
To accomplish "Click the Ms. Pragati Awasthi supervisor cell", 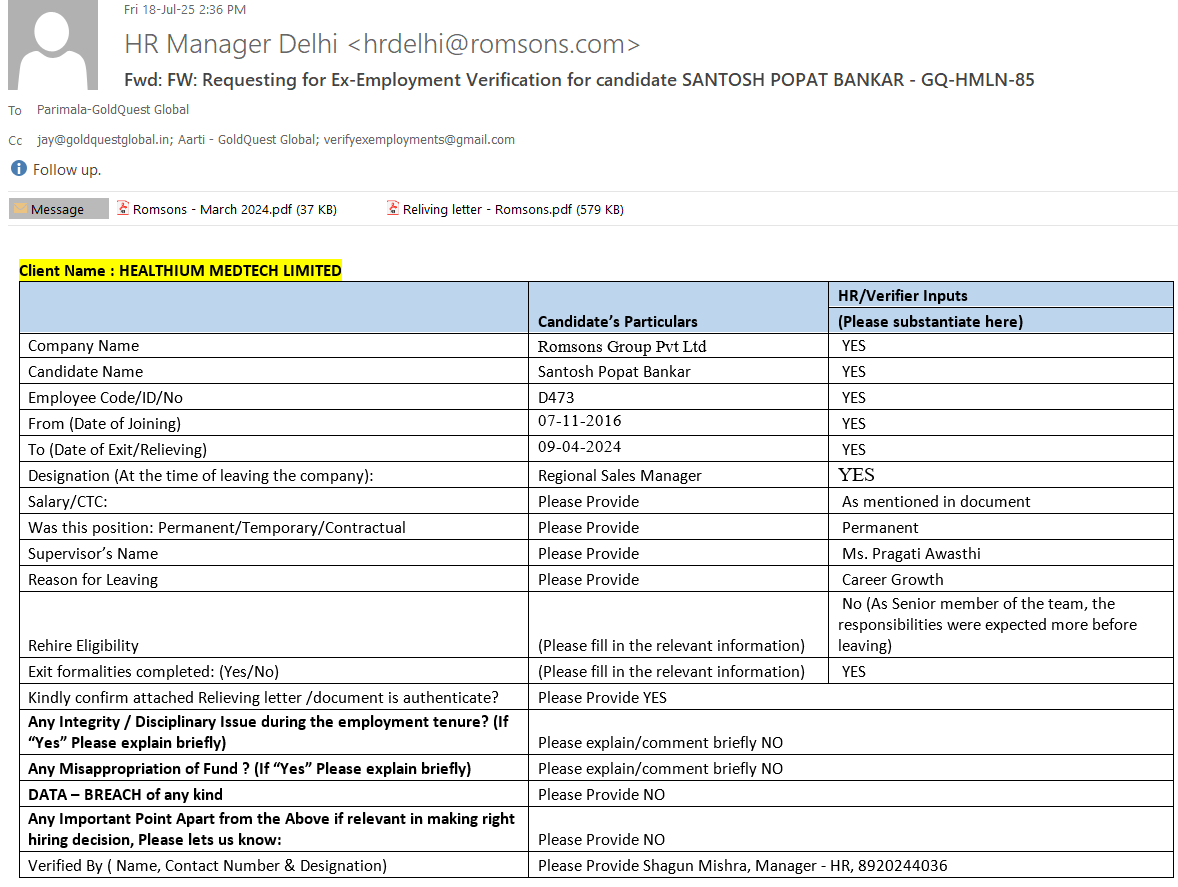I will point(909,553).
